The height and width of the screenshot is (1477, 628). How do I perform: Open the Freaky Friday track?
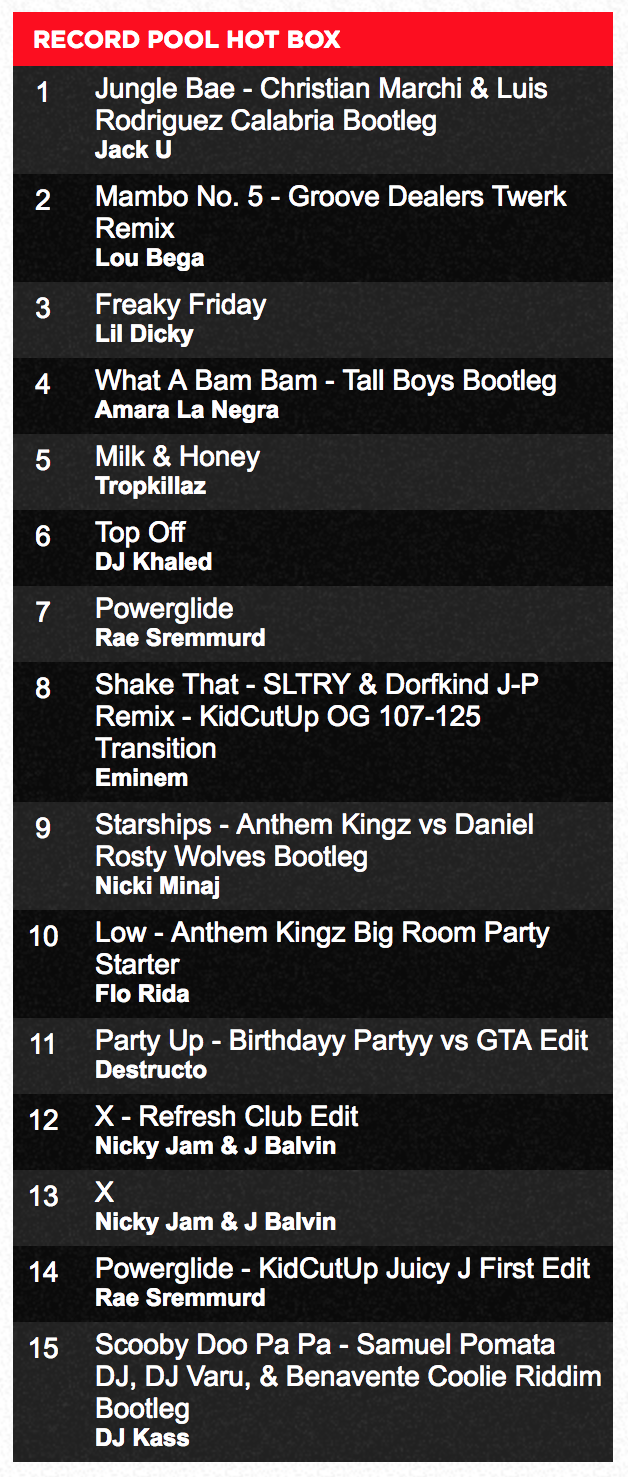click(181, 305)
